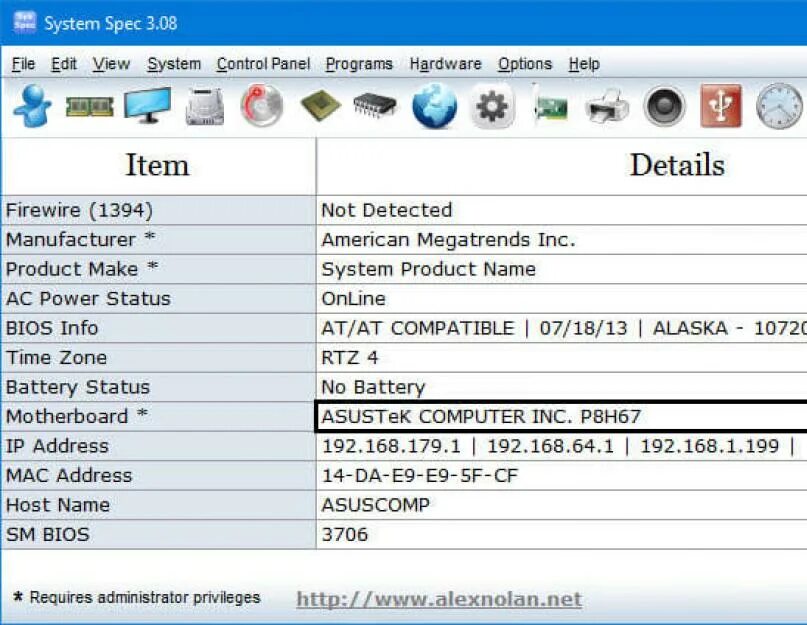Click the gear settings icon
Screen dimensions: 807x625
coord(493,106)
